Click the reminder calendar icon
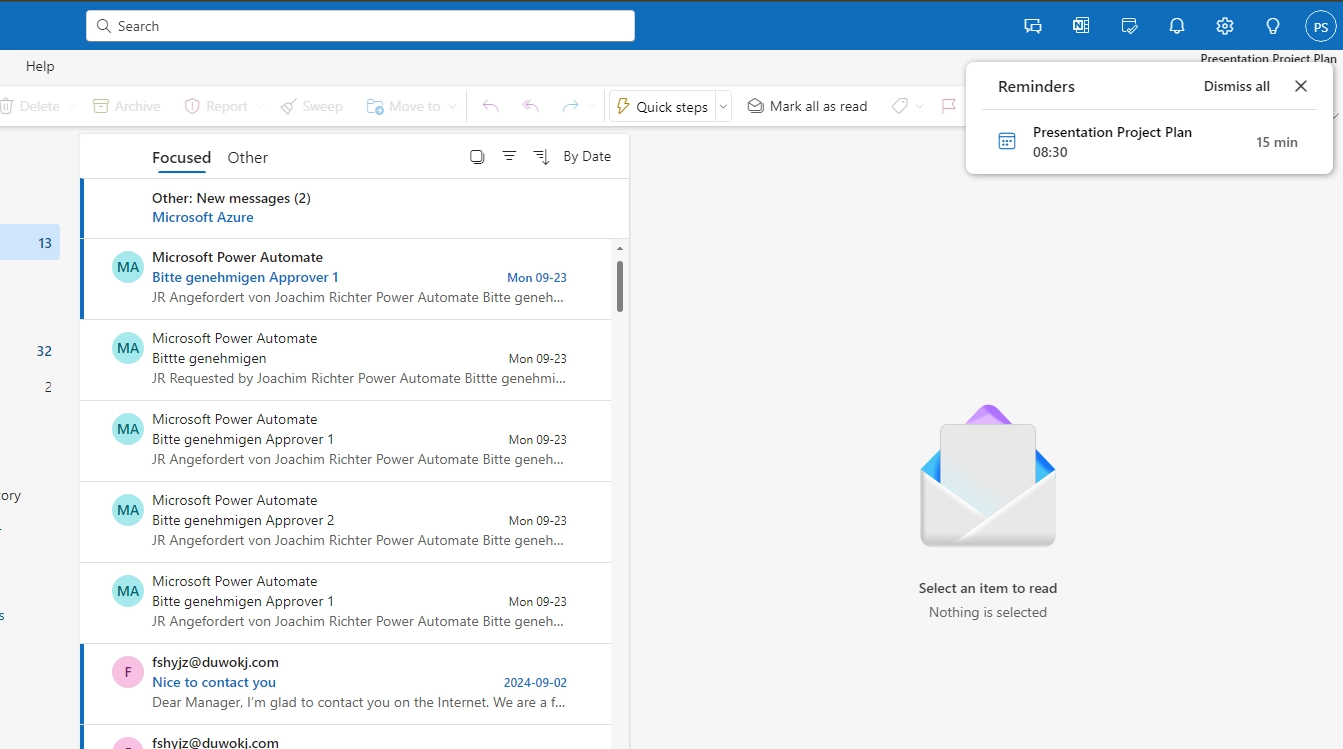The width and height of the screenshot is (1343, 749). (1007, 141)
